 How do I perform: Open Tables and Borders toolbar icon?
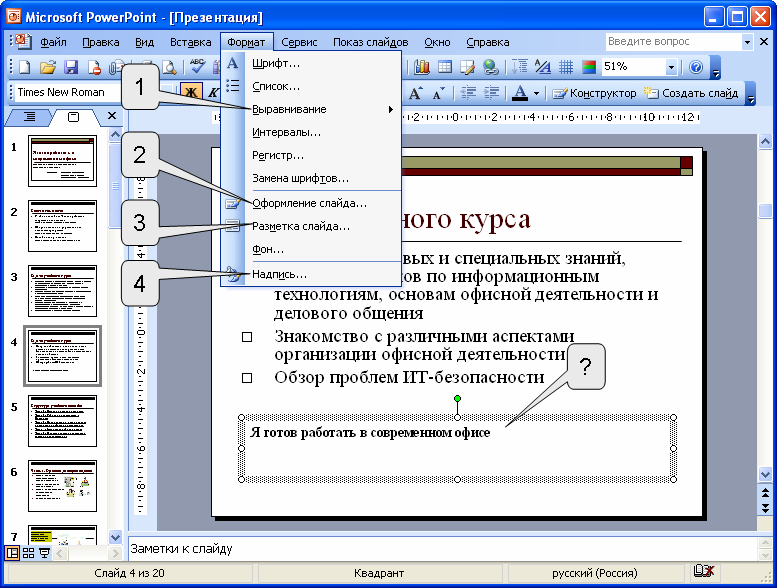(x=468, y=67)
